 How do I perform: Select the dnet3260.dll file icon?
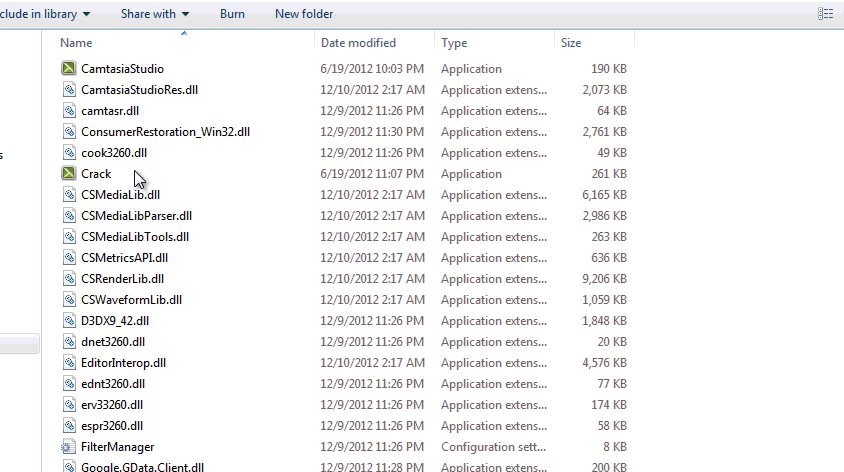pyautogui.click(x=69, y=341)
